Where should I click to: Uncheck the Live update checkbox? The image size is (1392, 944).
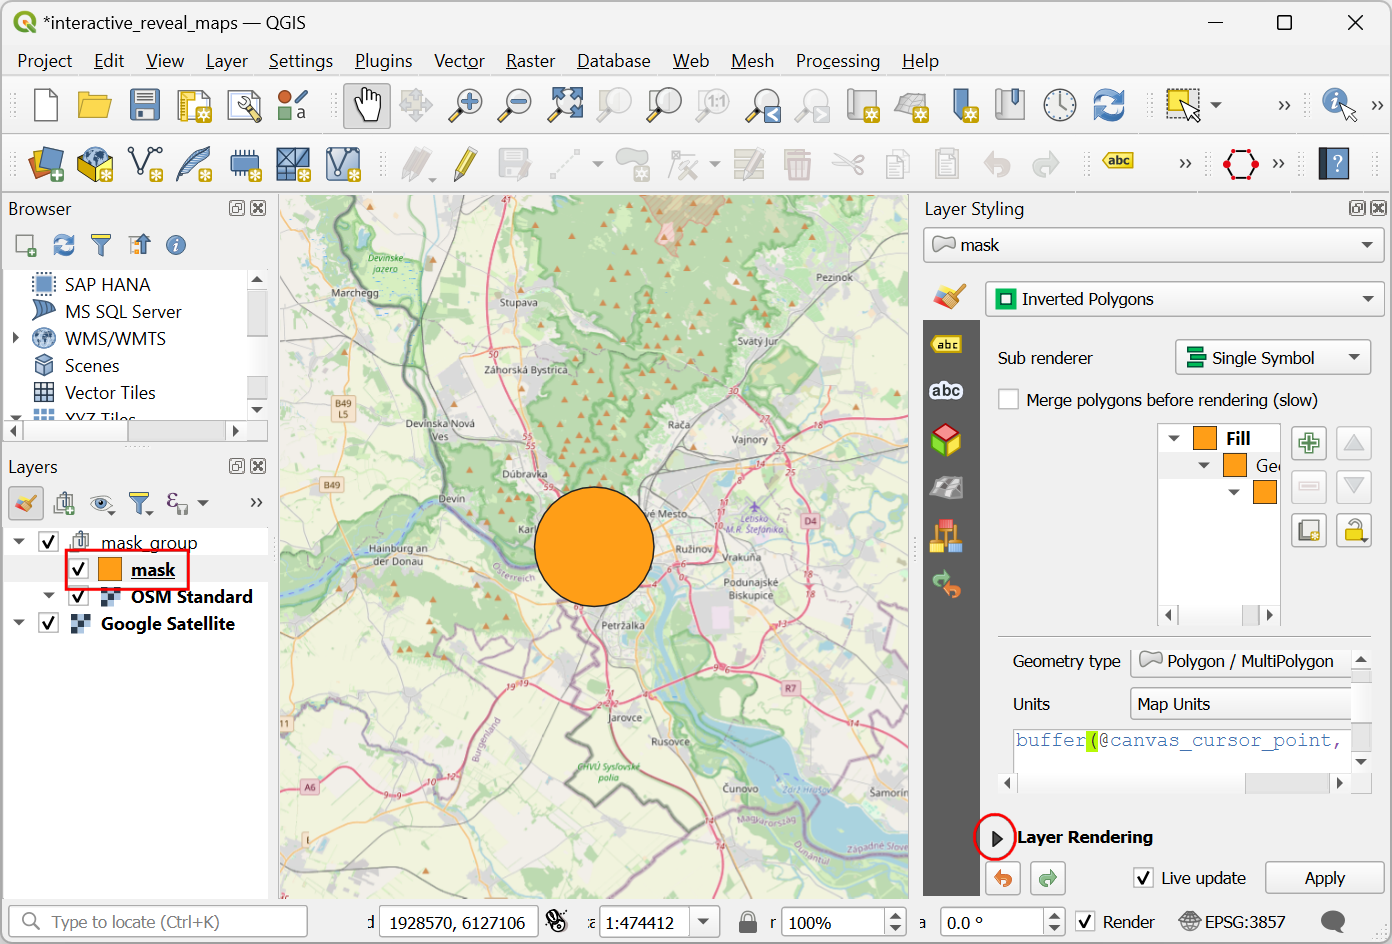pos(1144,878)
